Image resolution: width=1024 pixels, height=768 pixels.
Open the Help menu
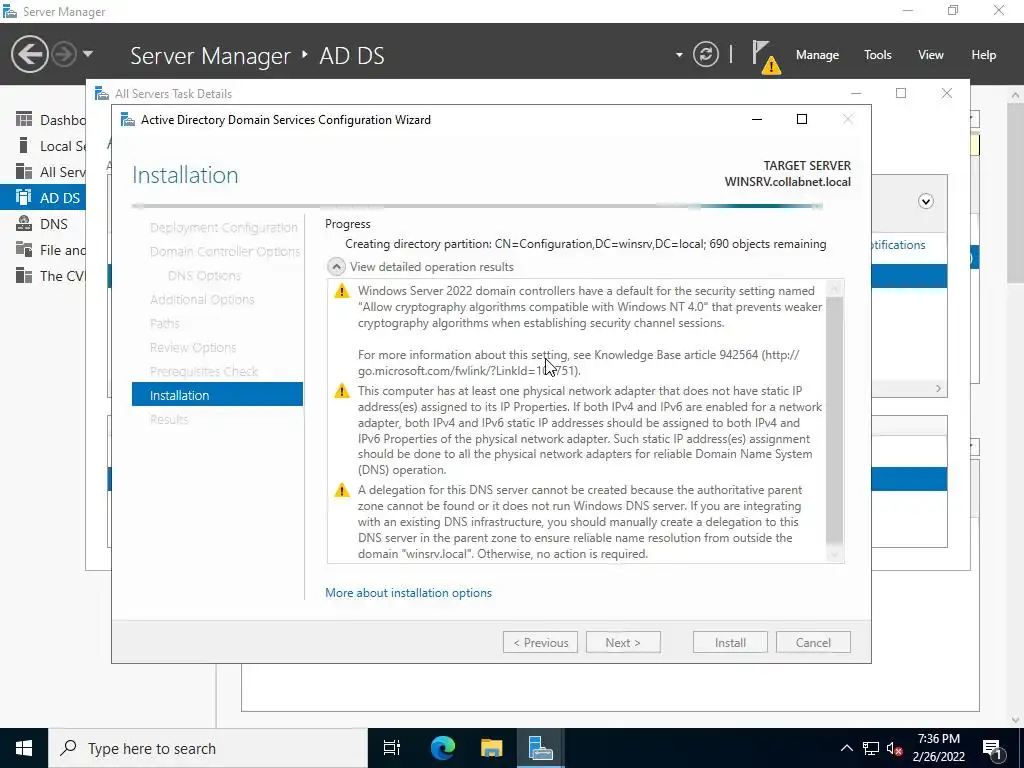(983, 55)
